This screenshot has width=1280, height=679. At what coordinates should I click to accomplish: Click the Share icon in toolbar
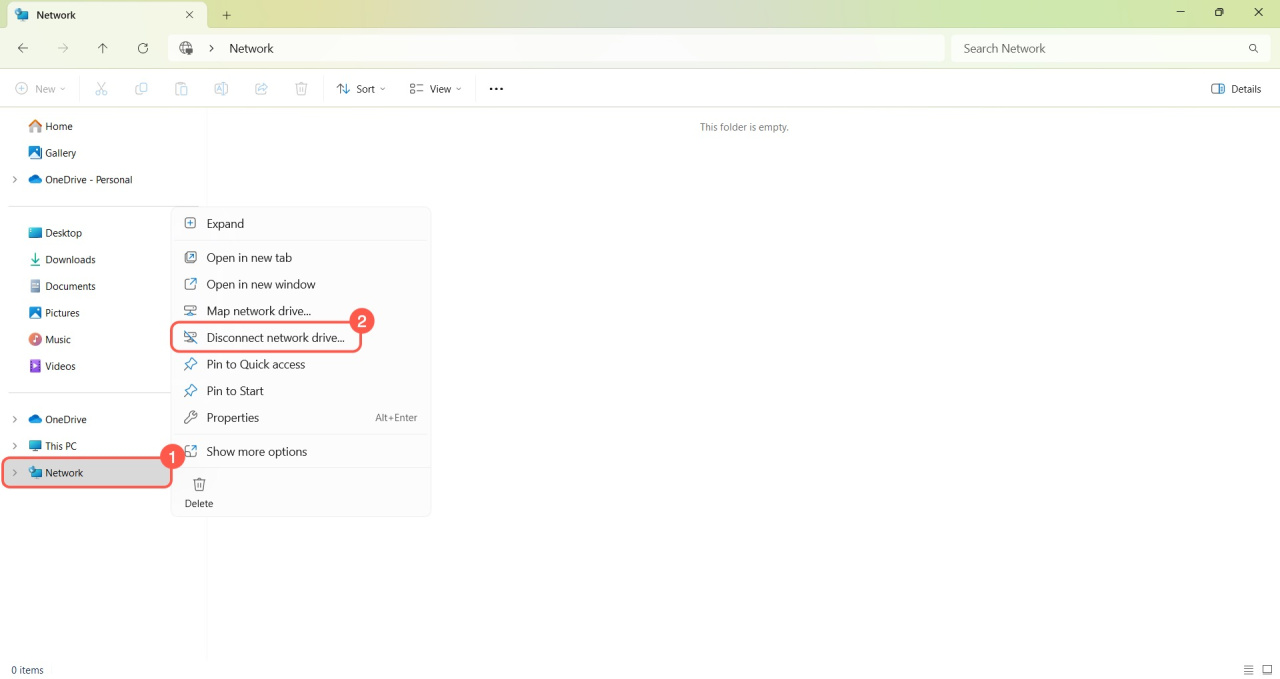pyautogui.click(x=261, y=89)
